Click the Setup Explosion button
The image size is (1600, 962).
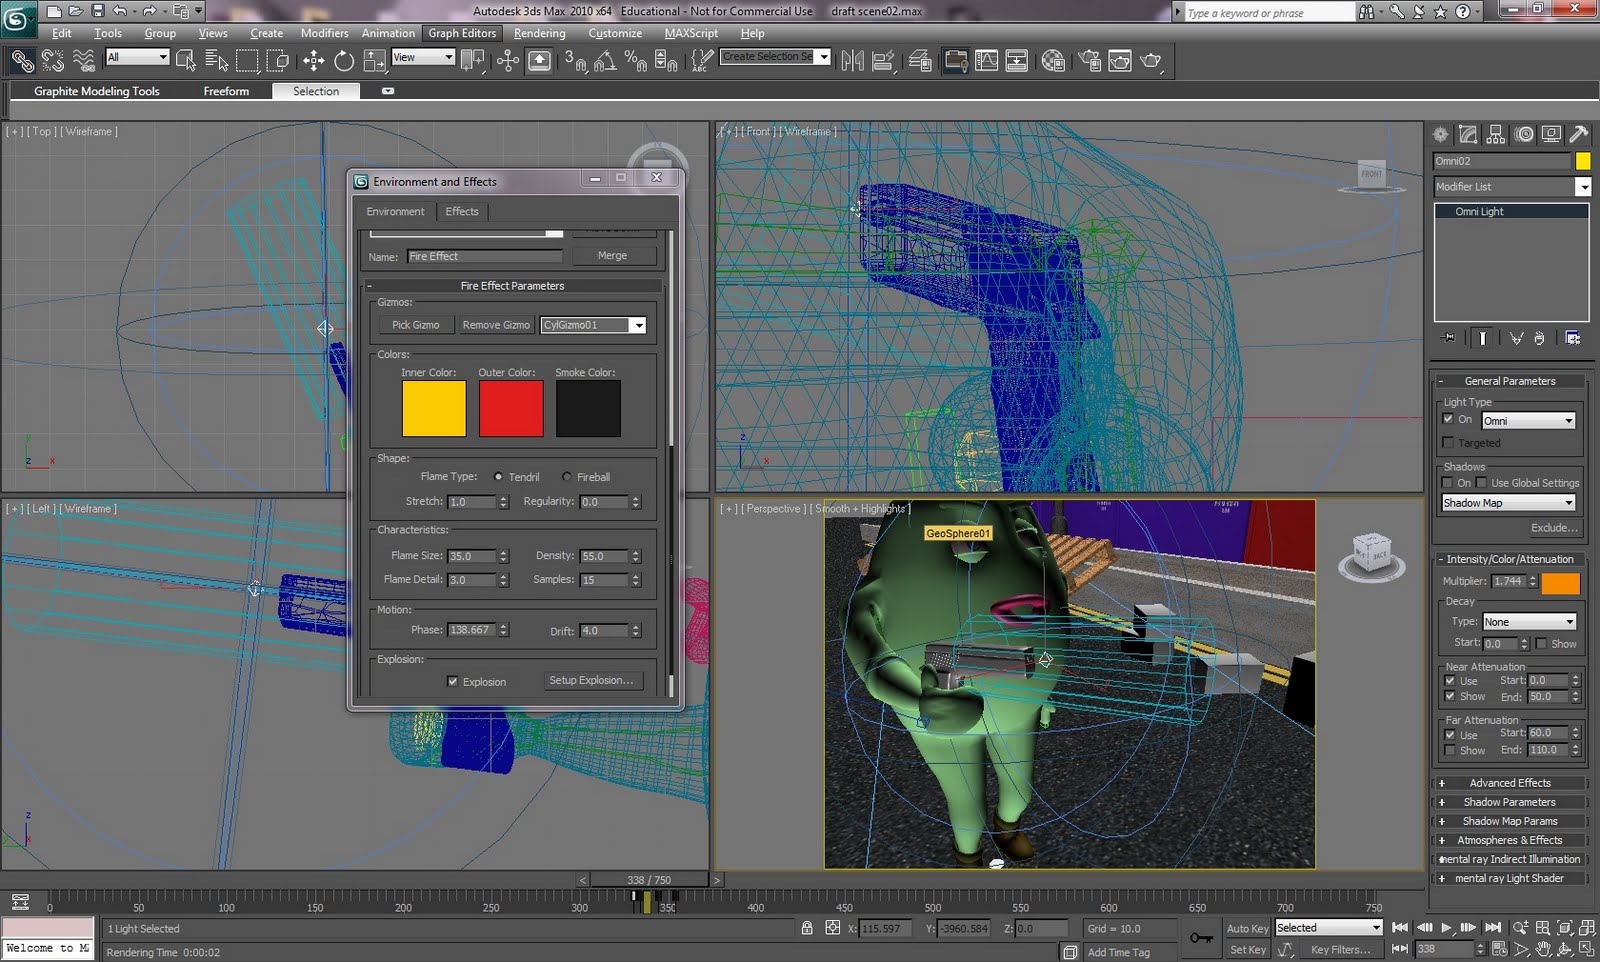[592, 680]
